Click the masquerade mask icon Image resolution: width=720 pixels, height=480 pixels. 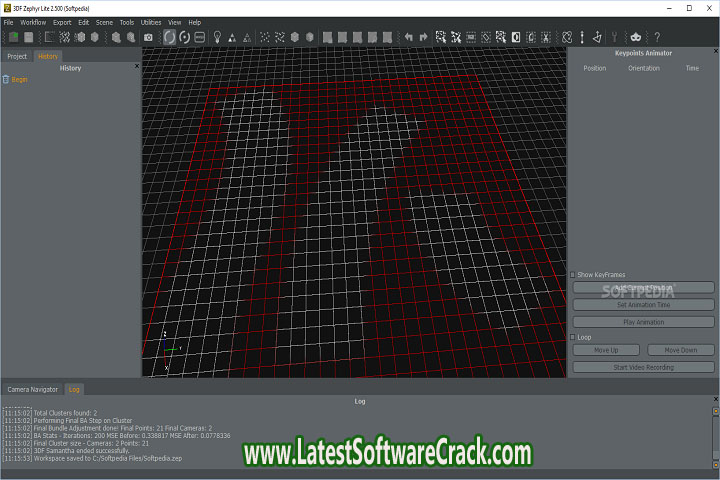636,37
